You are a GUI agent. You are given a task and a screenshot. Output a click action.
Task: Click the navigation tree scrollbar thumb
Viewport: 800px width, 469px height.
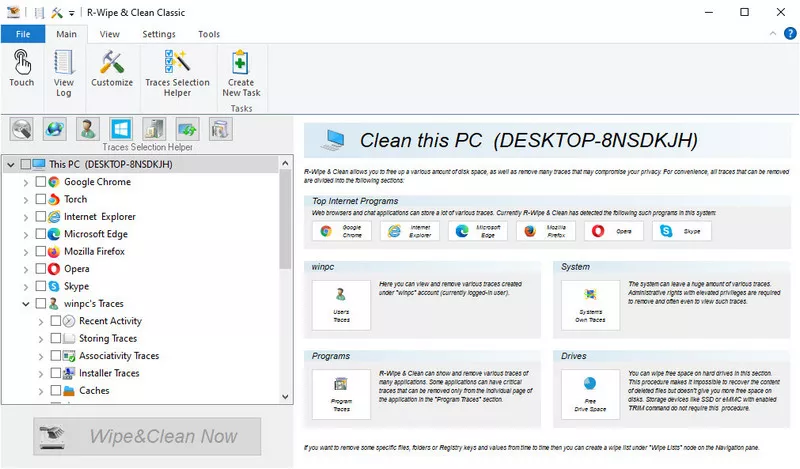(x=285, y=219)
